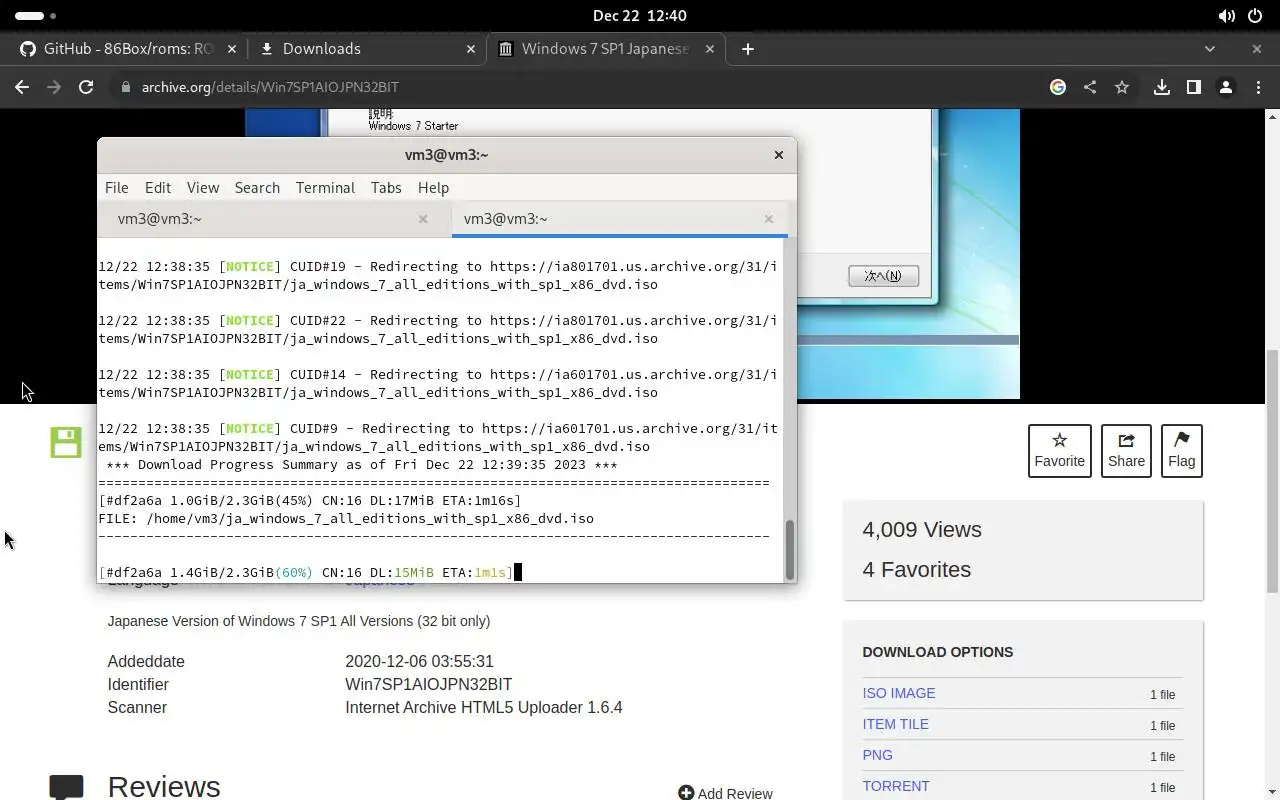The width and height of the screenshot is (1280, 800).
Task: Bookmark this page with star icon
Action: [x=1122, y=87]
